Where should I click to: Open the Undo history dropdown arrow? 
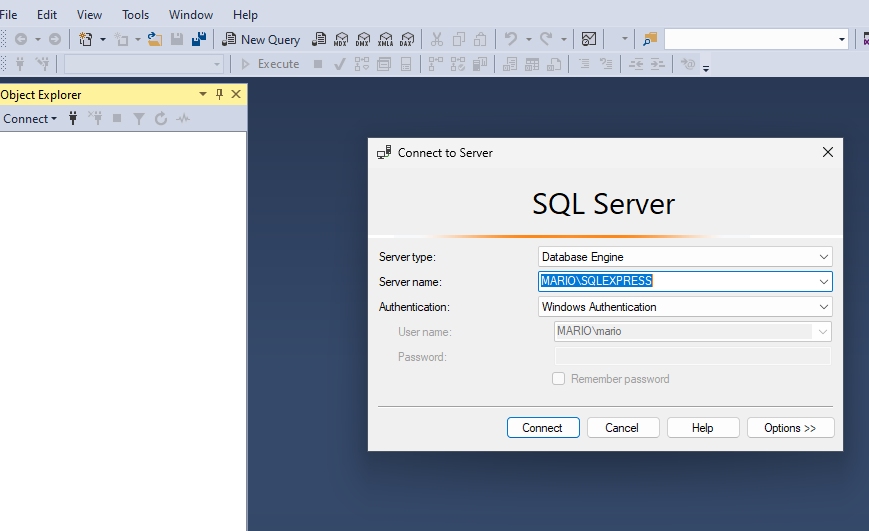528,39
